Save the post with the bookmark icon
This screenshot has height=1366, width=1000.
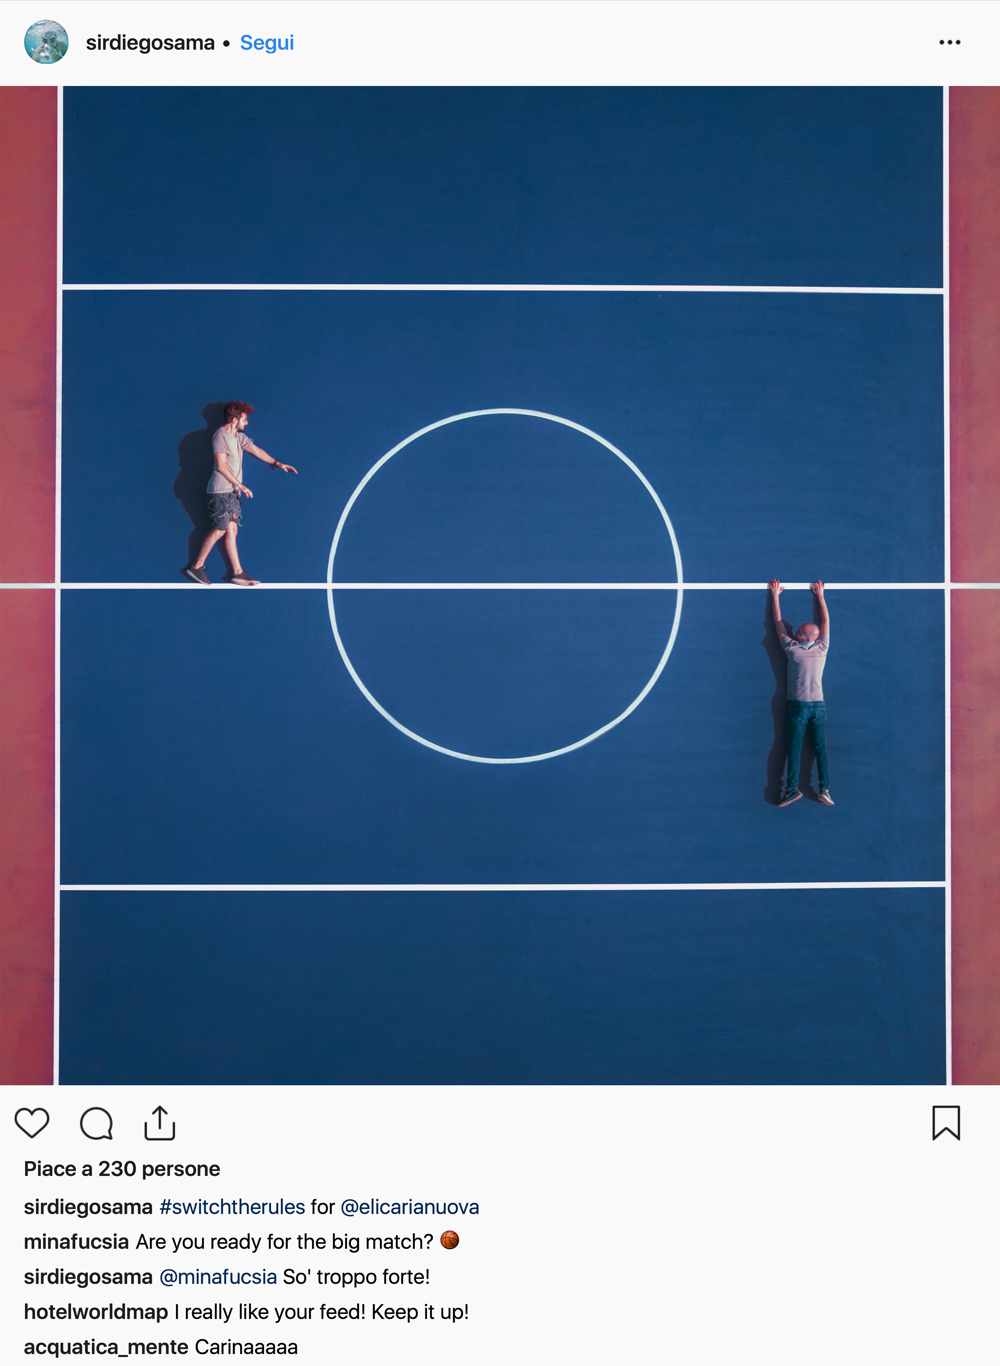coord(946,1123)
